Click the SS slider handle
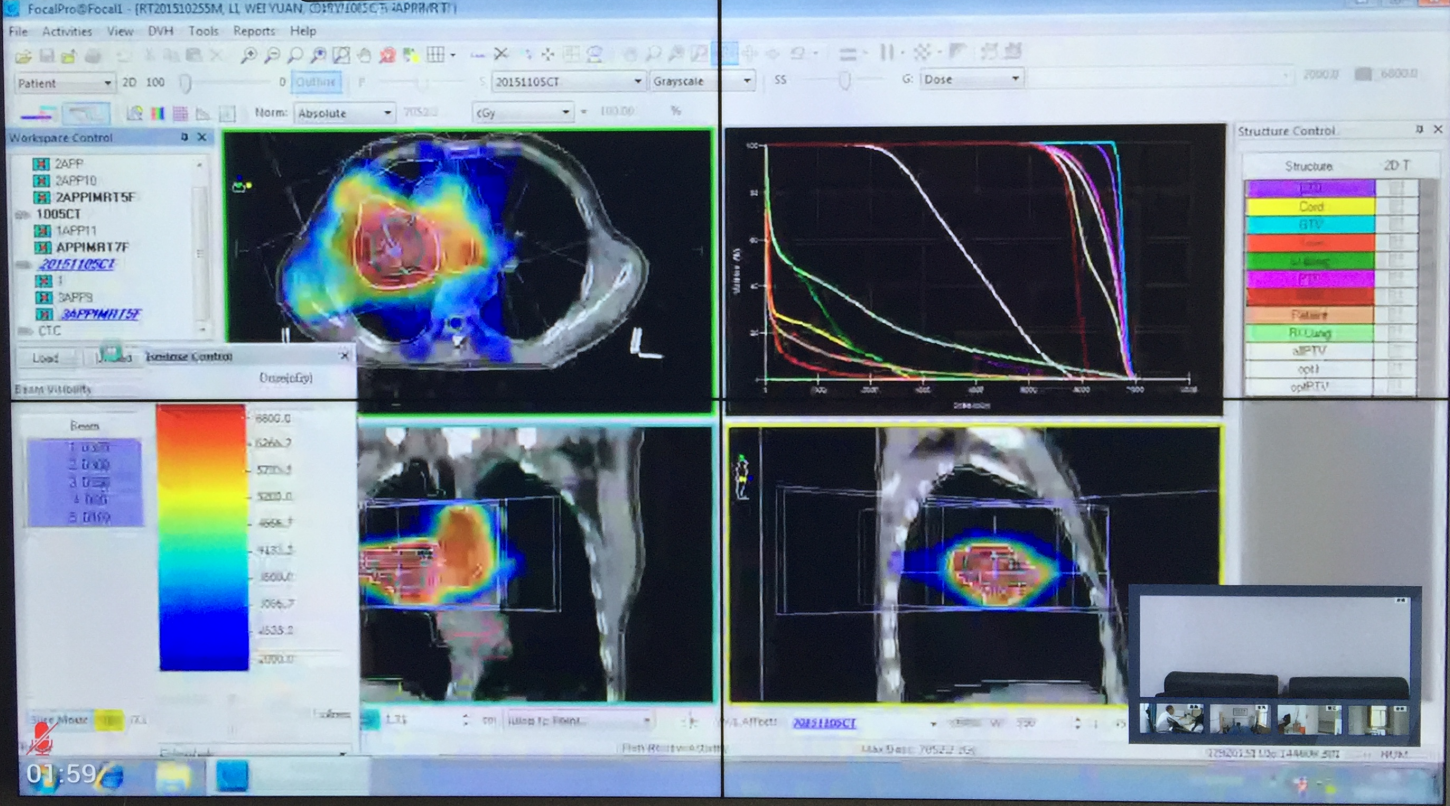This screenshot has height=806, width=1450. 844,80
